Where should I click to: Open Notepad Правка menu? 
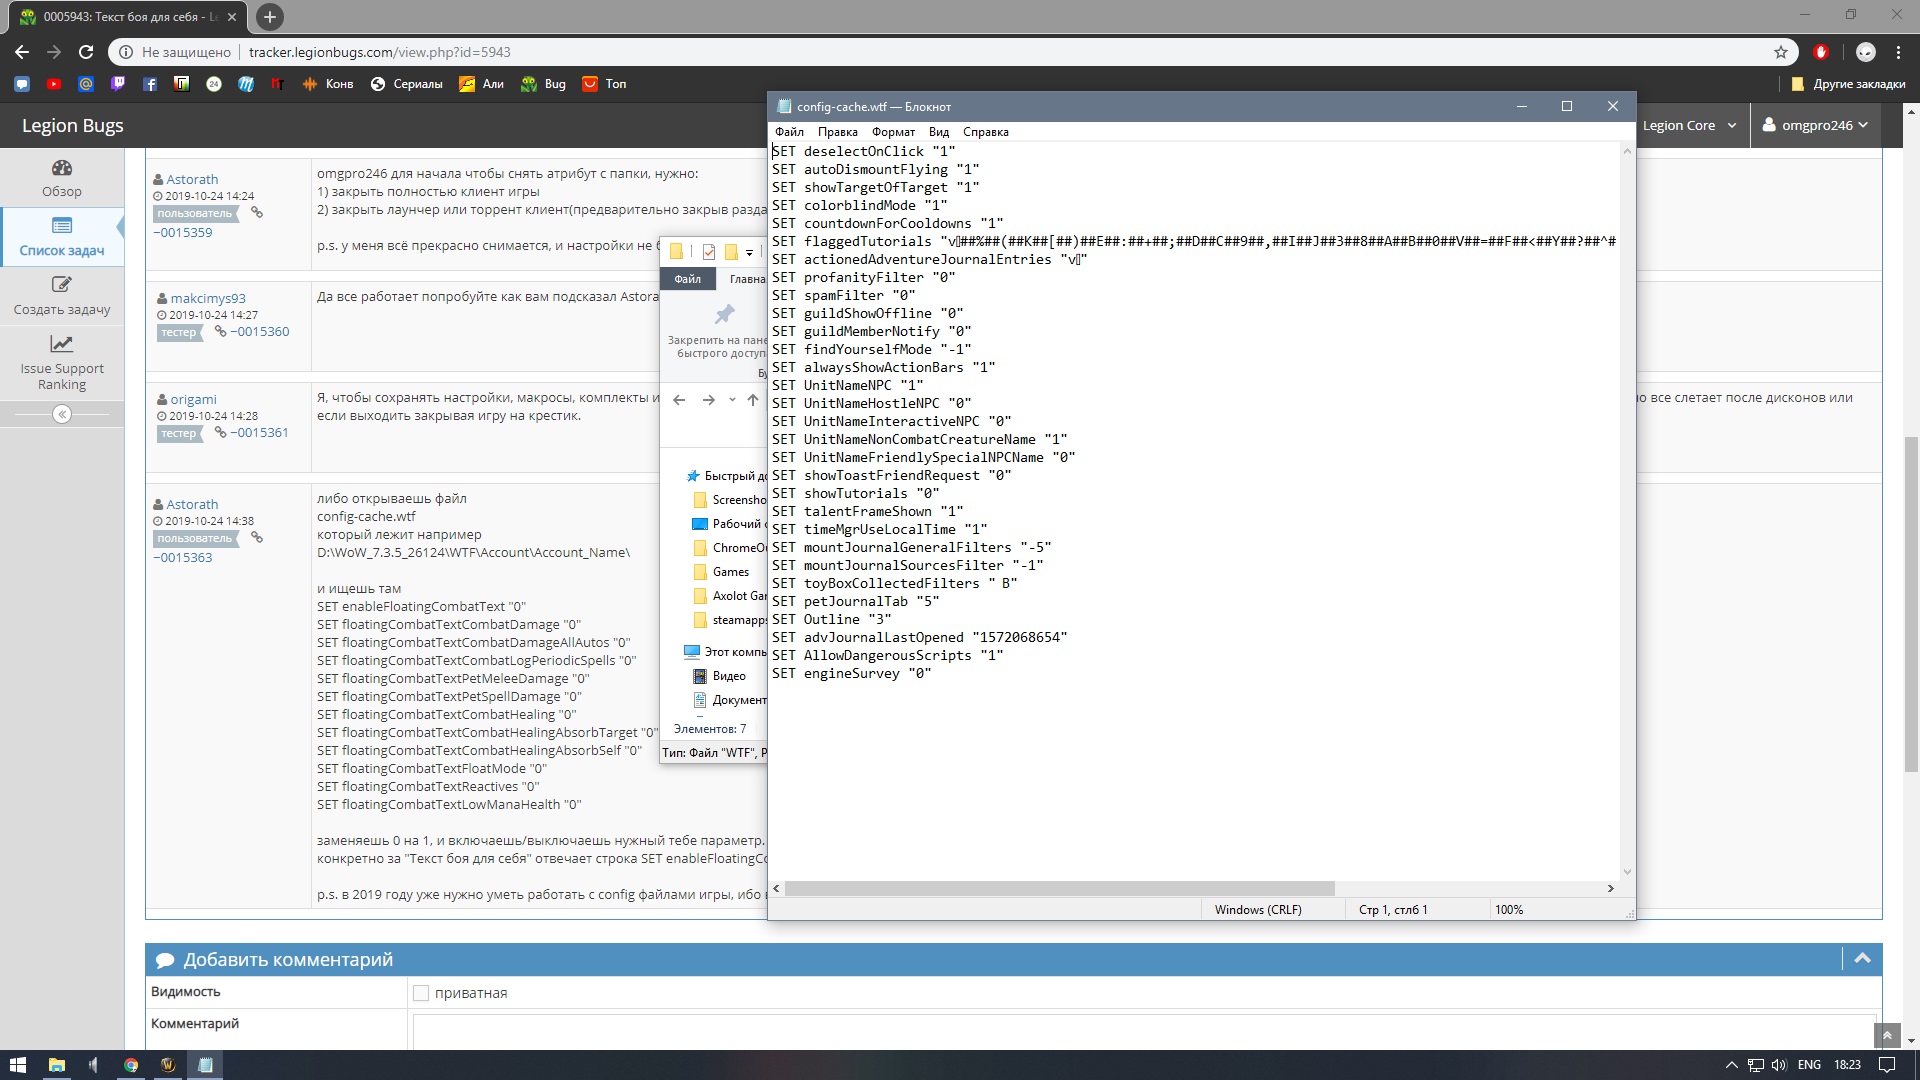pyautogui.click(x=837, y=132)
